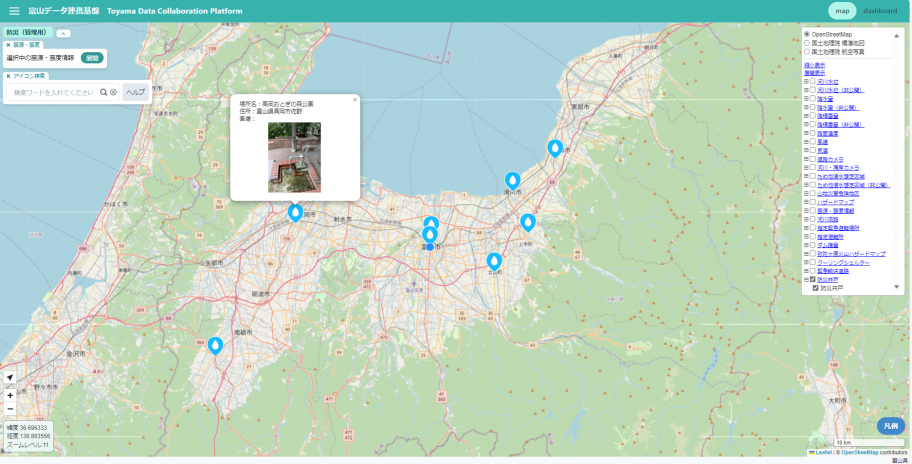
Task: Close the アイコン検索 panel using its X icon
Action: coord(8,76)
